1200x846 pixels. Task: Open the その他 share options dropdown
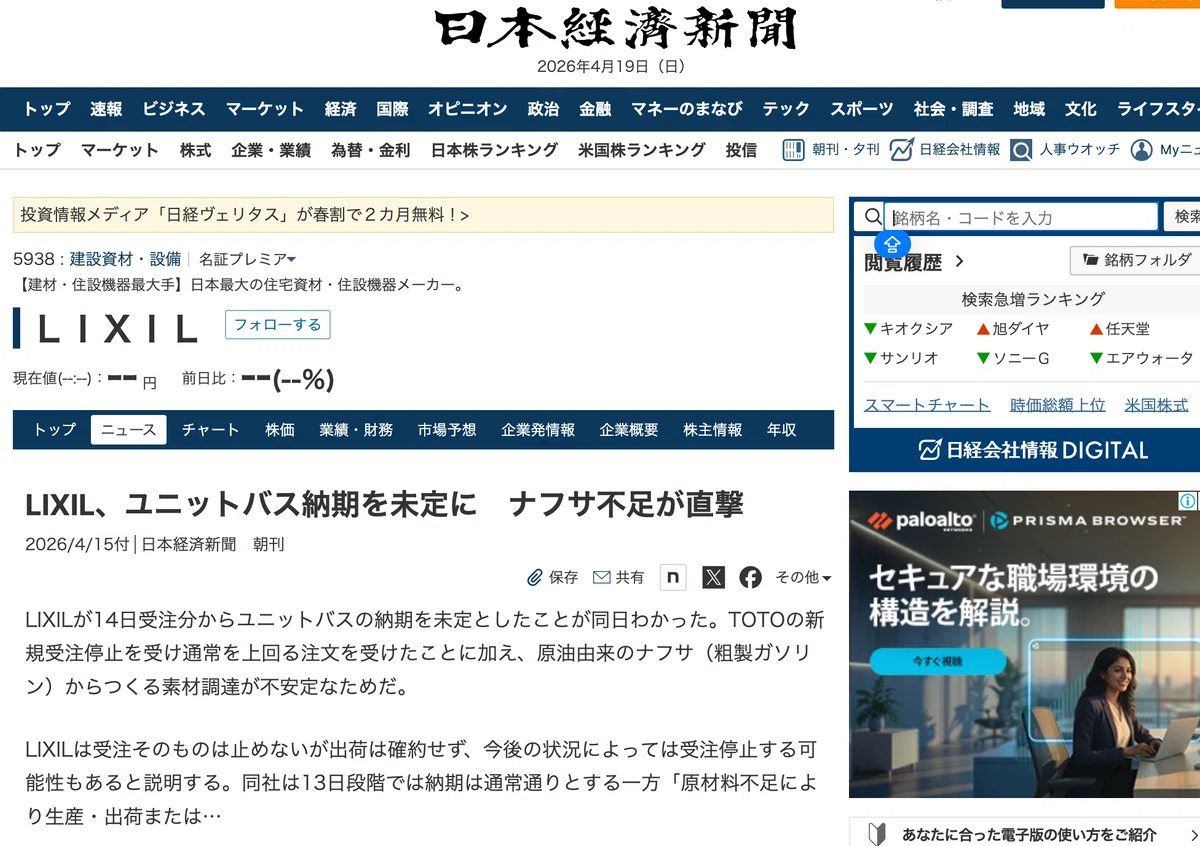[804, 577]
